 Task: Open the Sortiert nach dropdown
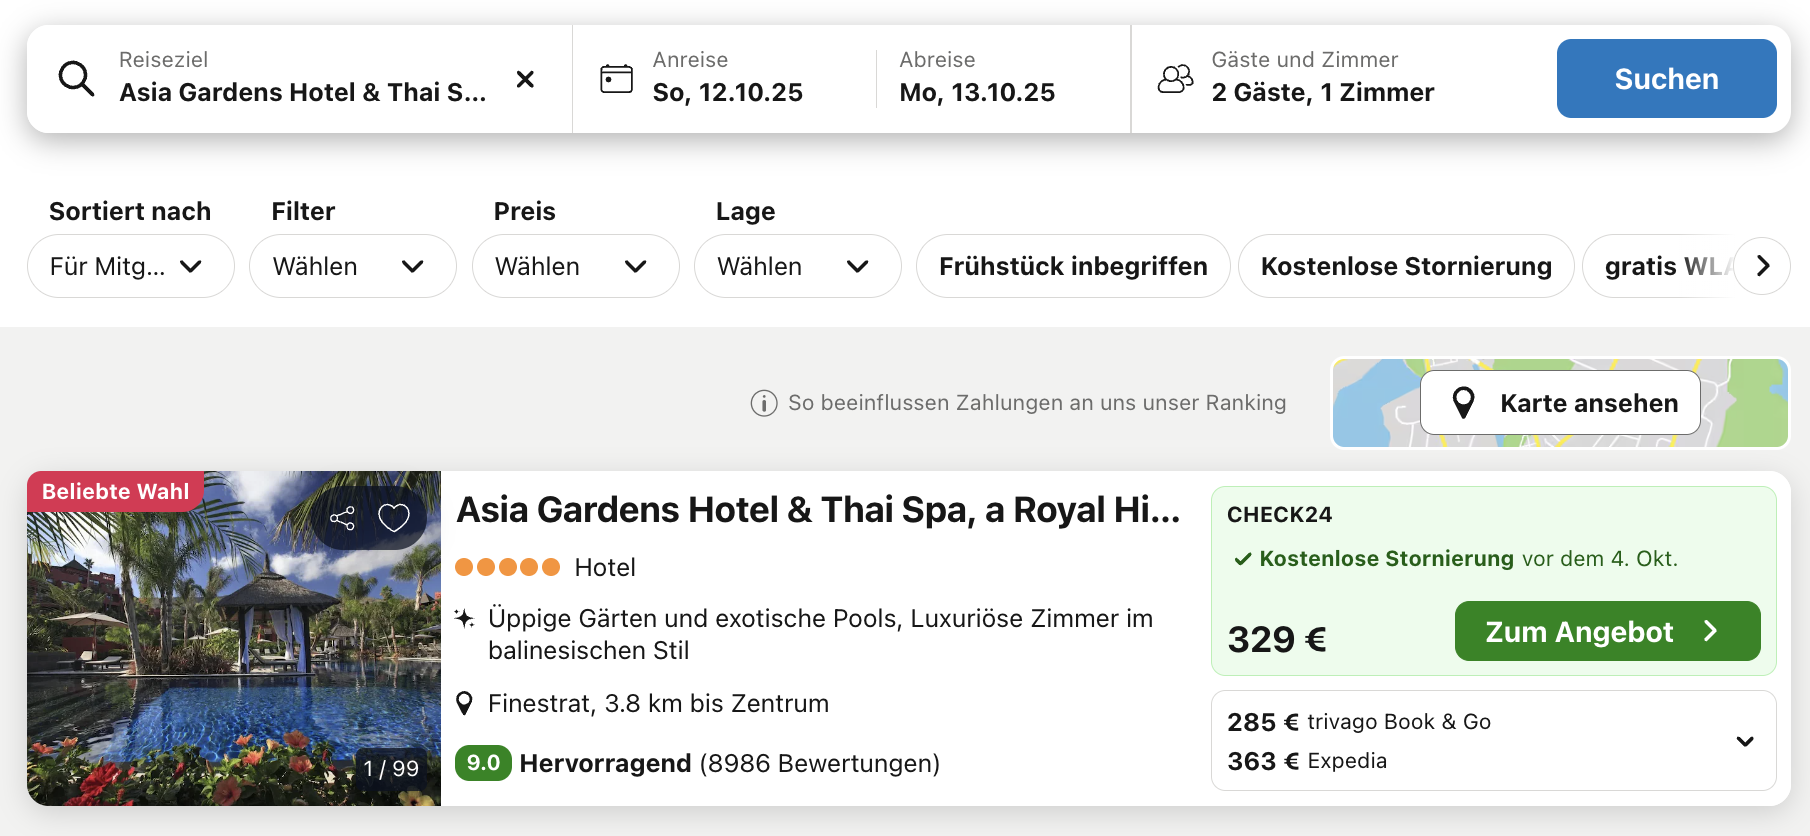(x=130, y=266)
